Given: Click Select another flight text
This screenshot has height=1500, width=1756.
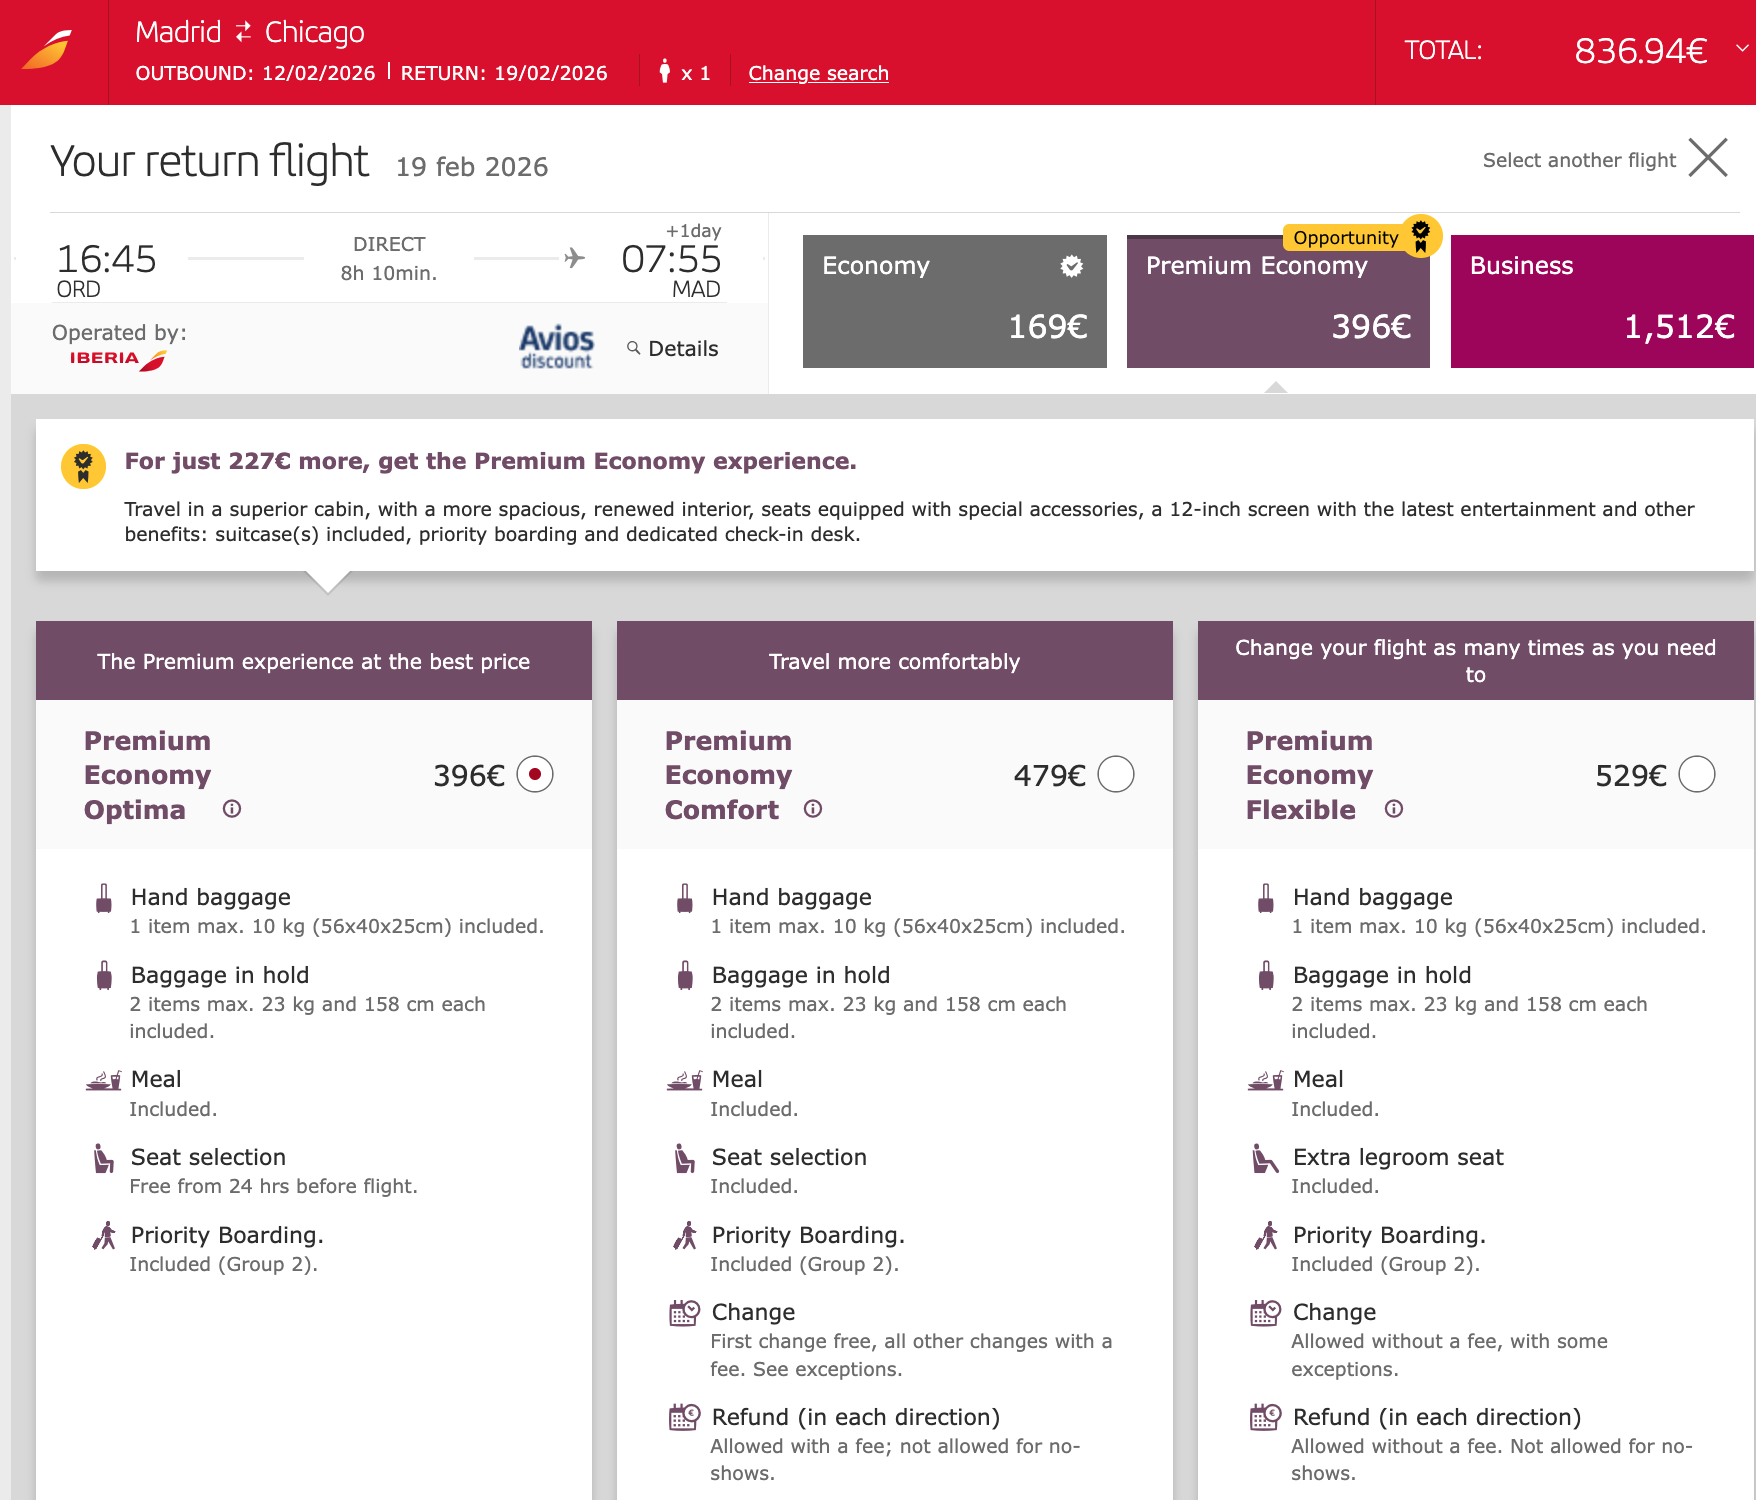Looking at the screenshot, I should coord(1579,160).
